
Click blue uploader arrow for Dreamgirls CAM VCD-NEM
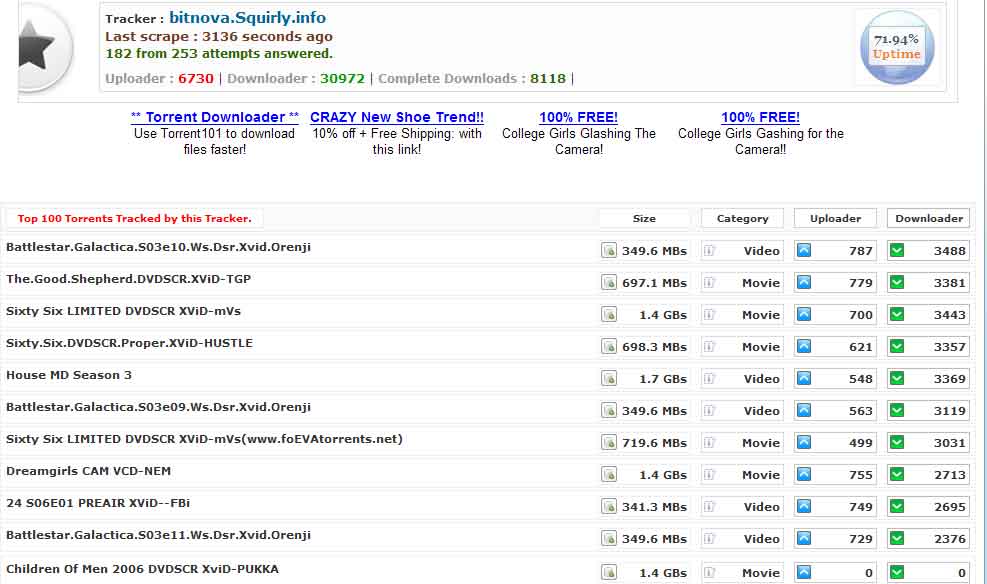tap(804, 474)
